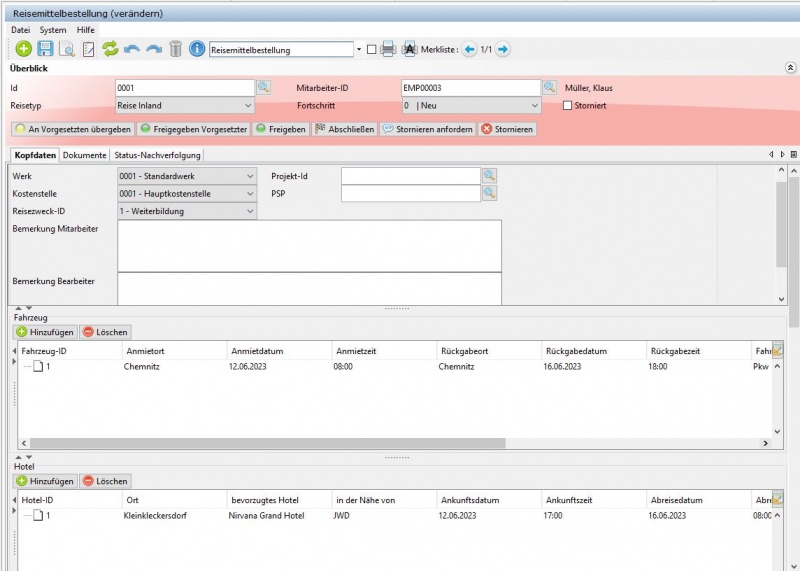The image size is (800, 571).
Task: Open lookup next to Mitarbeiter-ID field
Action: pos(549,88)
